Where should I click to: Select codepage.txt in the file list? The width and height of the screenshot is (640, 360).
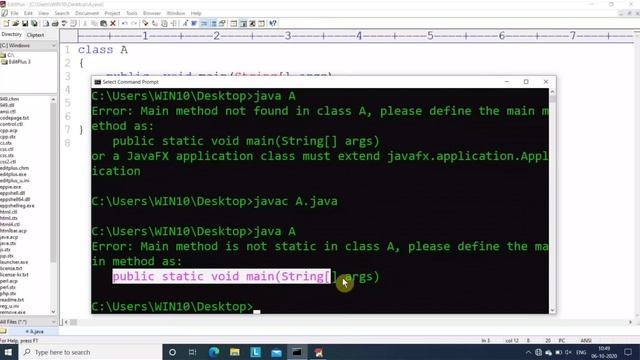coord(14,118)
